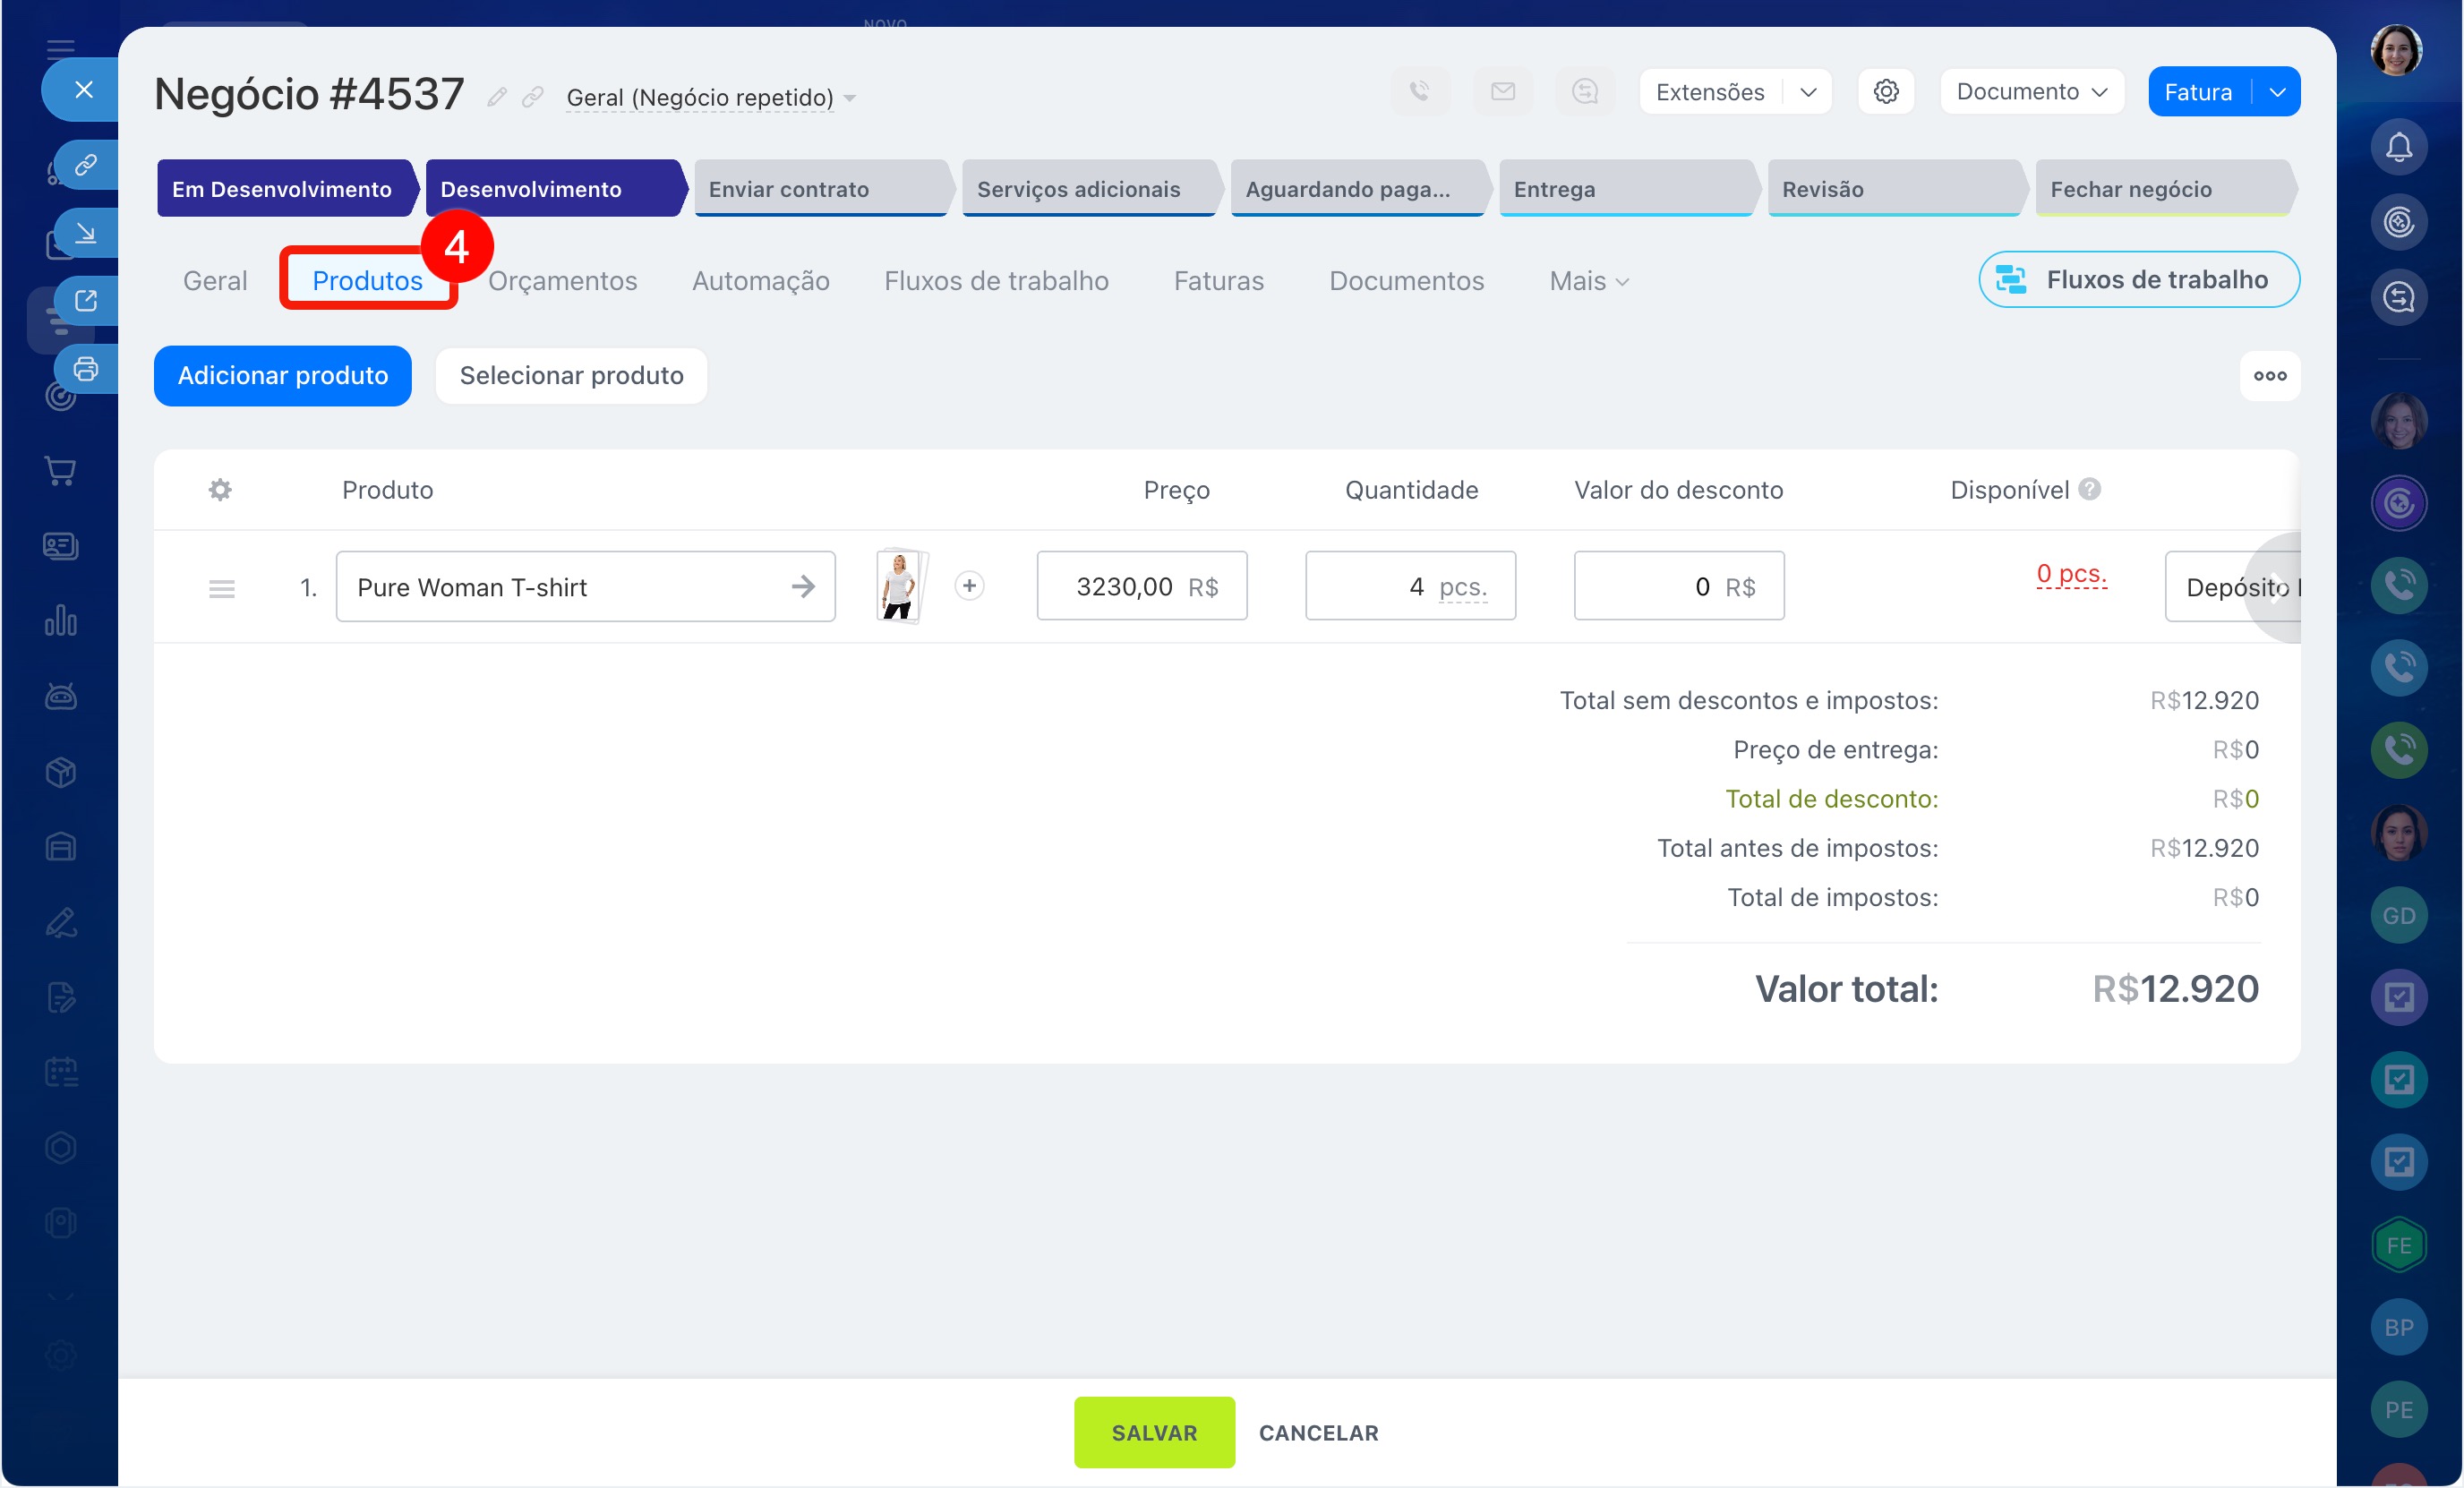Open the notifications bell icon
The width and height of the screenshot is (2464, 1488).
pyautogui.click(x=2398, y=148)
